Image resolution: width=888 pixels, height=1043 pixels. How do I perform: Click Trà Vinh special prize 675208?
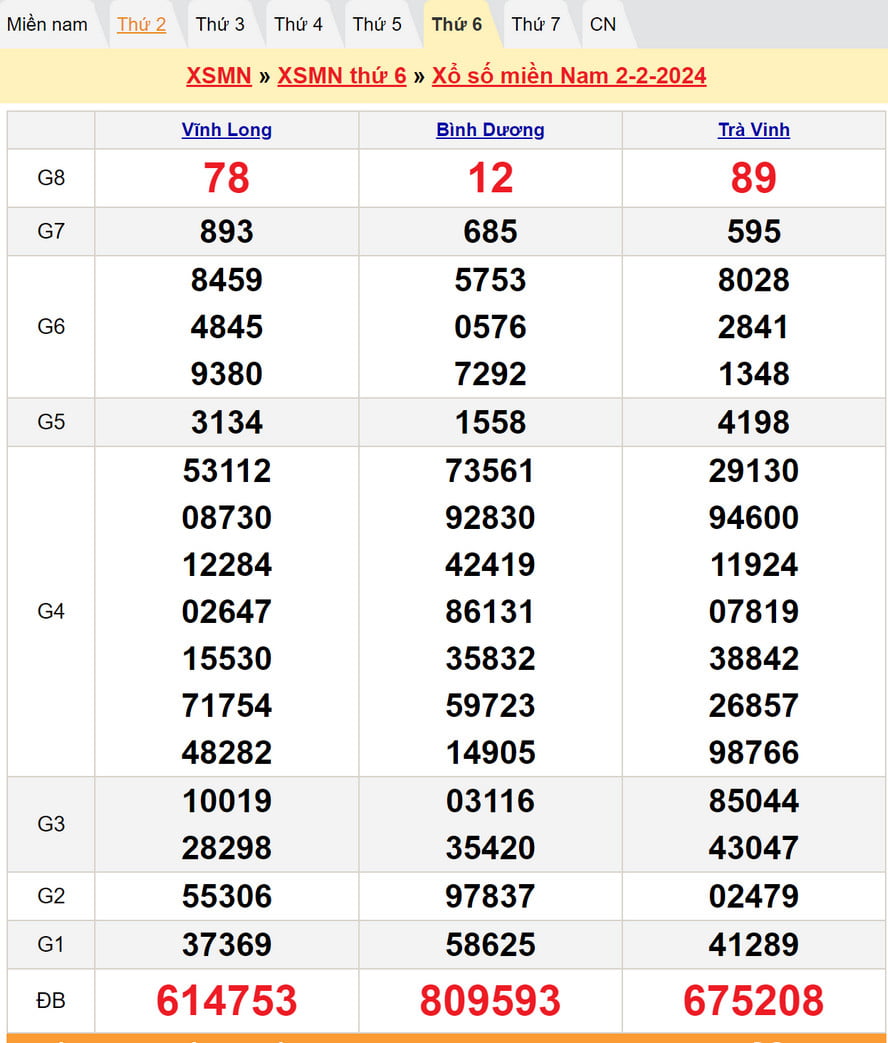pyautogui.click(x=754, y=1000)
